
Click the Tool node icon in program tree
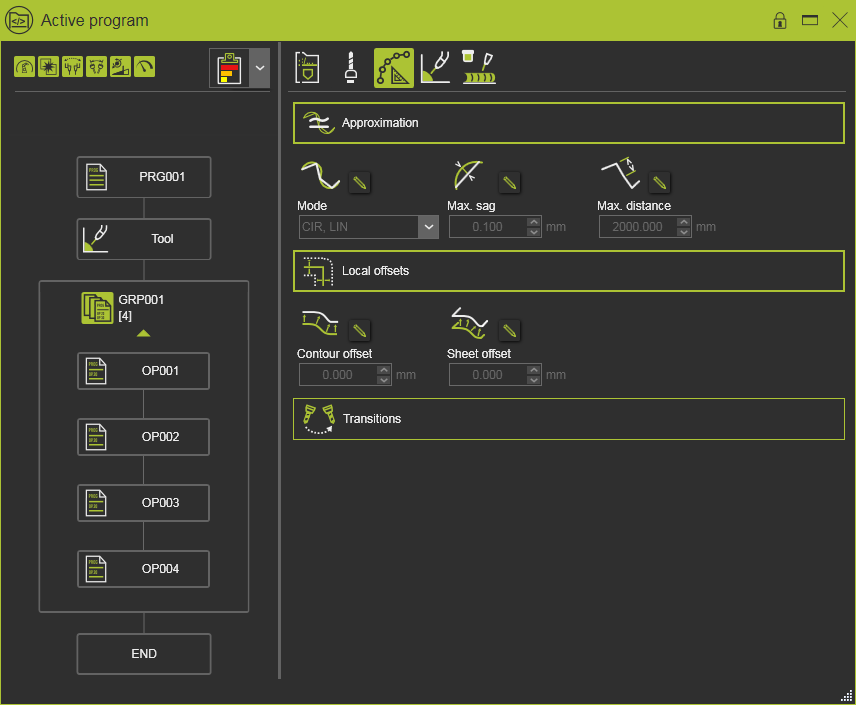point(97,239)
